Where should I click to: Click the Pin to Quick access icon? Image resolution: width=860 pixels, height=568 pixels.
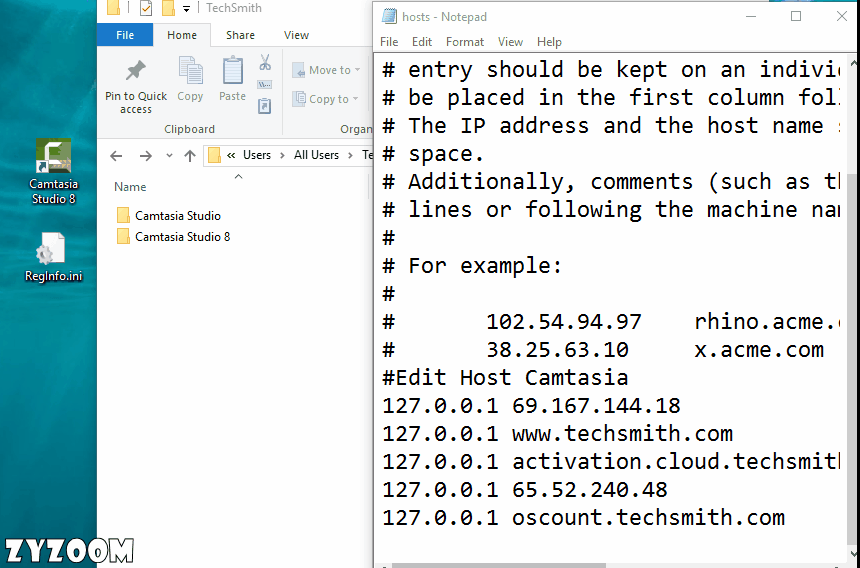click(x=135, y=71)
